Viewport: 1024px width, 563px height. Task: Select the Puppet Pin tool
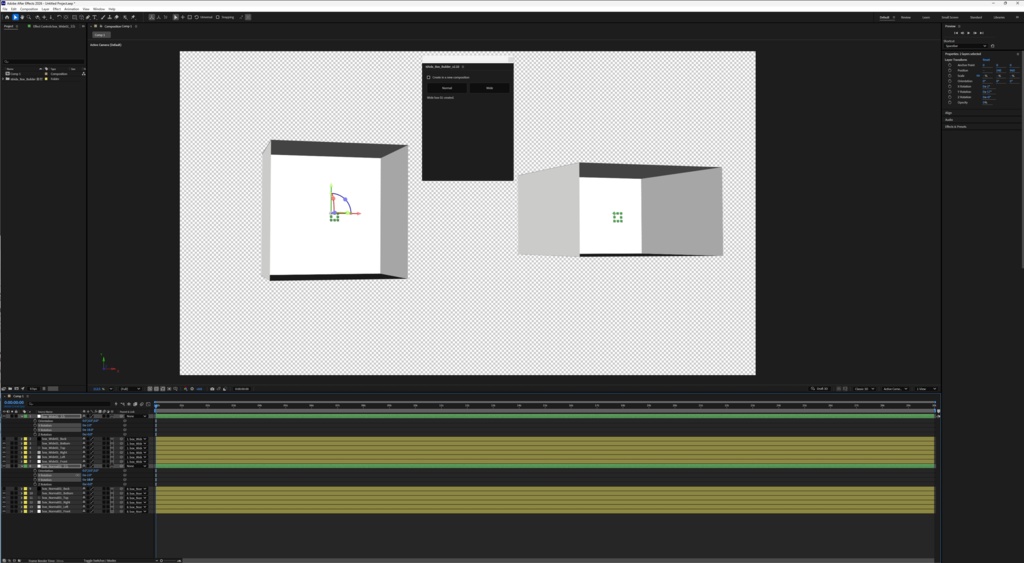133,17
